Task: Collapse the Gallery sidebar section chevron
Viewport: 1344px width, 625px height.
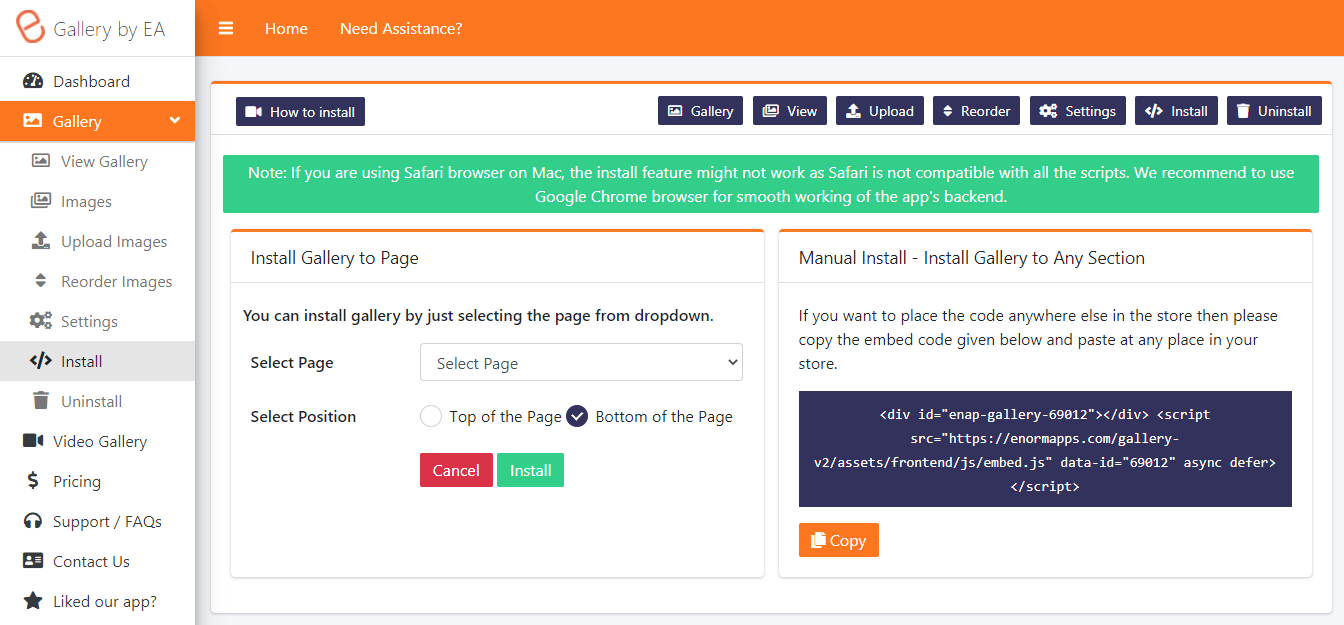Action: [x=175, y=121]
